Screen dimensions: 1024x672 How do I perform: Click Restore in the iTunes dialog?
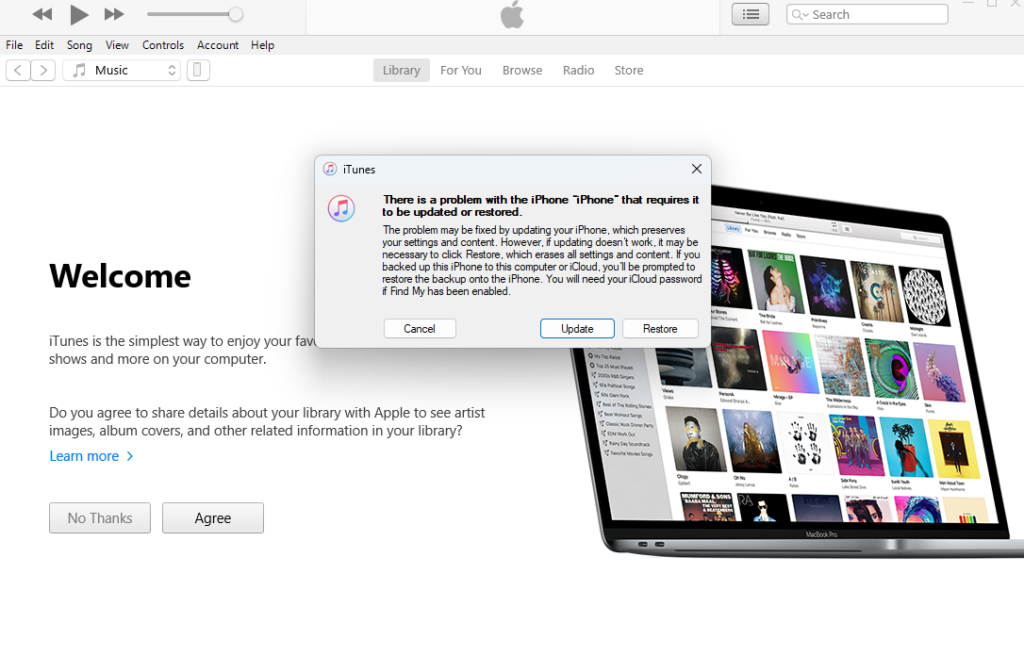660,328
